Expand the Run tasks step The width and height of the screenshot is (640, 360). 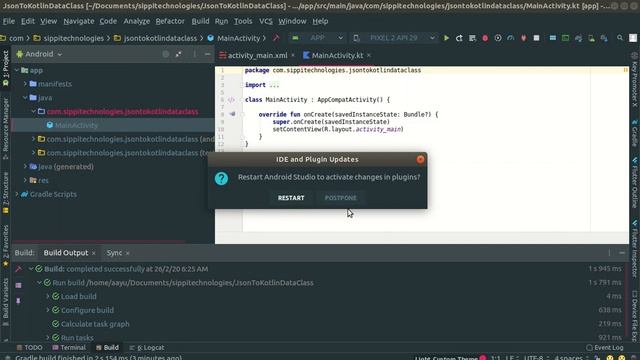tap(48, 338)
